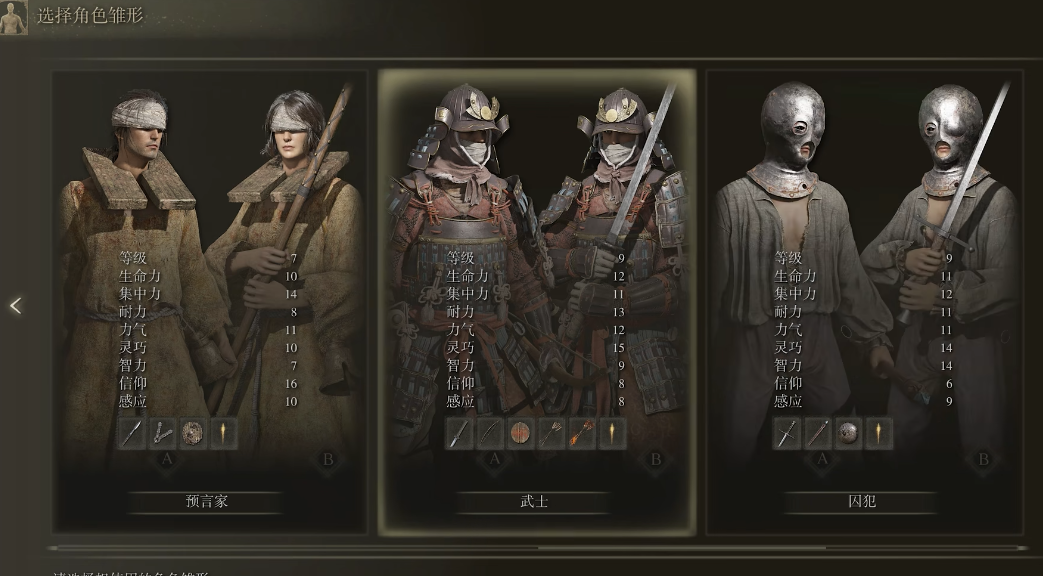
Task: Choose the 预言家 class name label
Action: point(207,502)
